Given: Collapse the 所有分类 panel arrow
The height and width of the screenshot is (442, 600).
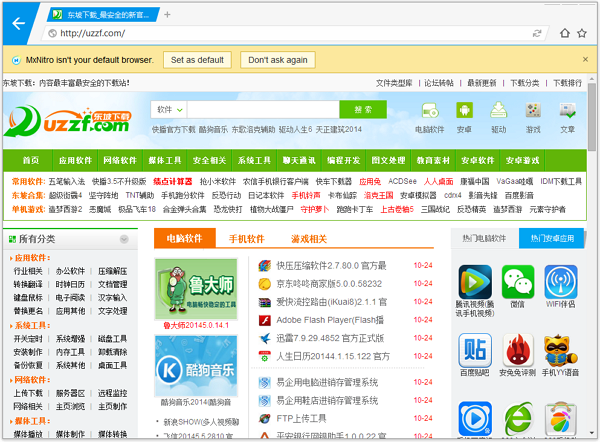Looking at the screenshot, I should [124, 239].
